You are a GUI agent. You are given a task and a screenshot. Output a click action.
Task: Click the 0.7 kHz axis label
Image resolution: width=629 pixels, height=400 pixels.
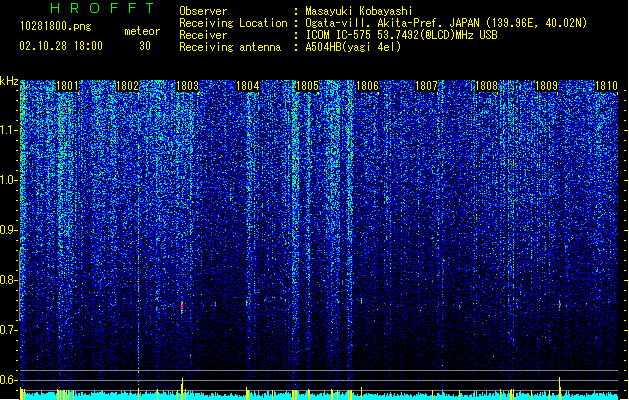point(9,330)
